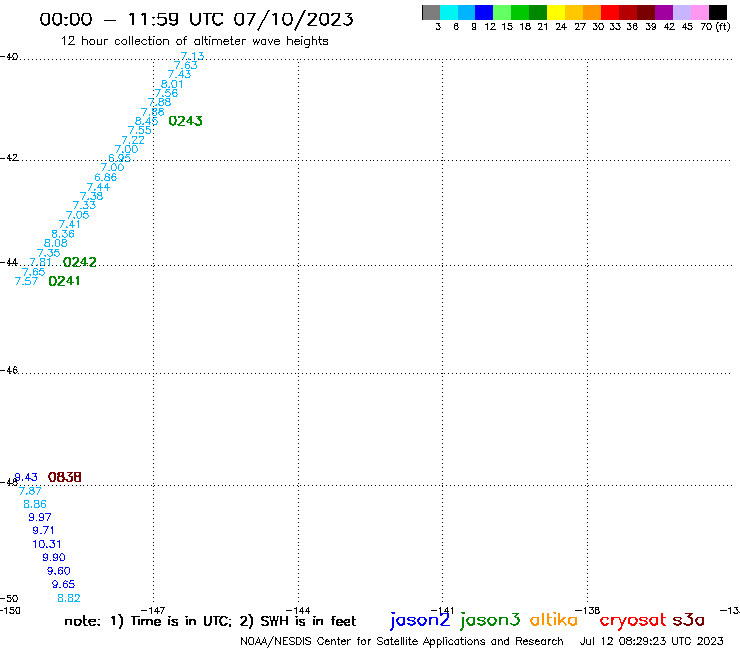
Task: Click the 9.65 wave height value
Action: pos(63,584)
